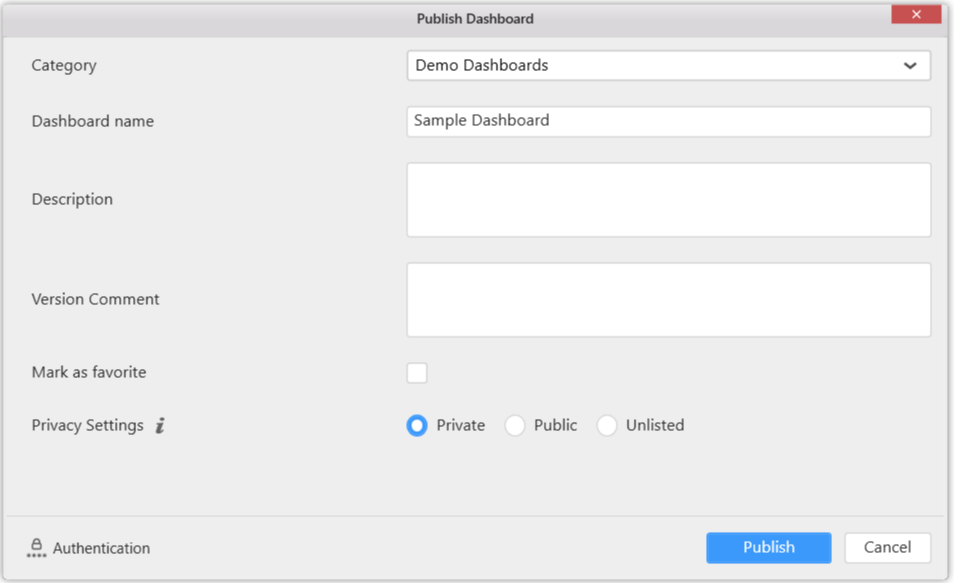Select the Private radio button
Image resolution: width=954 pixels, height=583 pixels.
click(417, 426)
